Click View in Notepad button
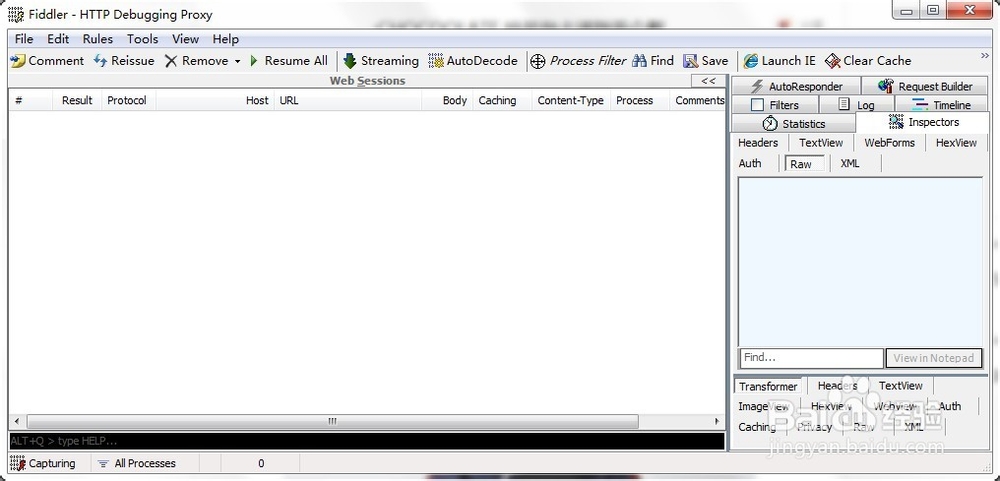 pyautogui.click(x=934, y=358)
